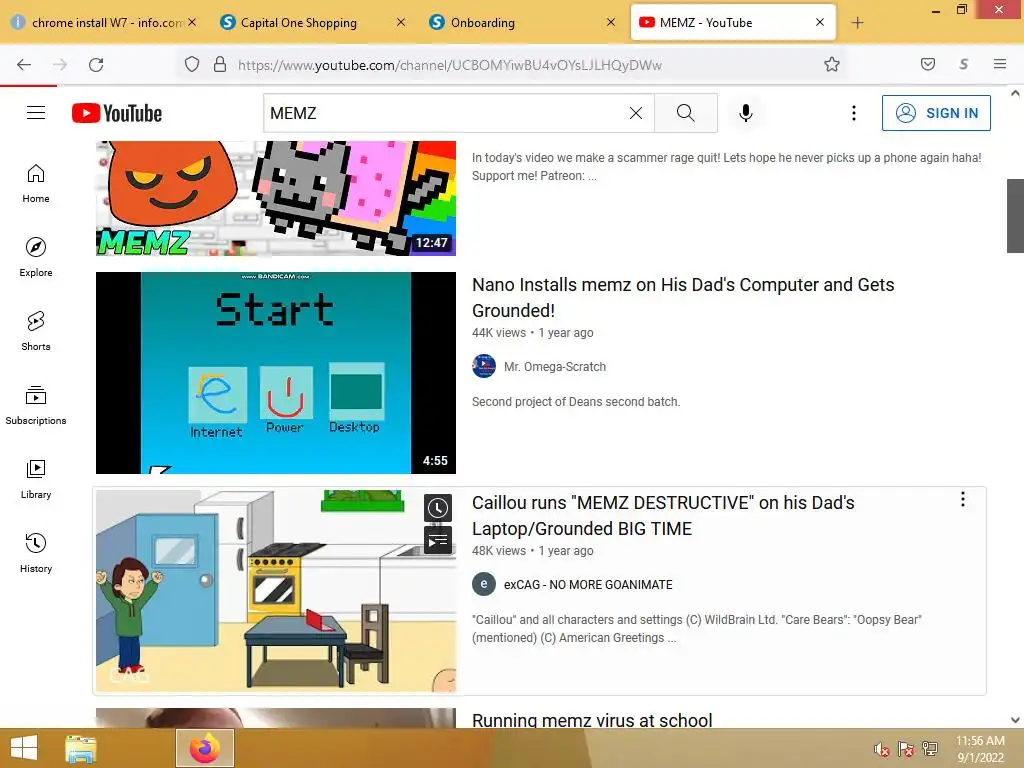Add Caillou video to Watch later
This screenshot has width=1024, height=768.
pos(438,508)
